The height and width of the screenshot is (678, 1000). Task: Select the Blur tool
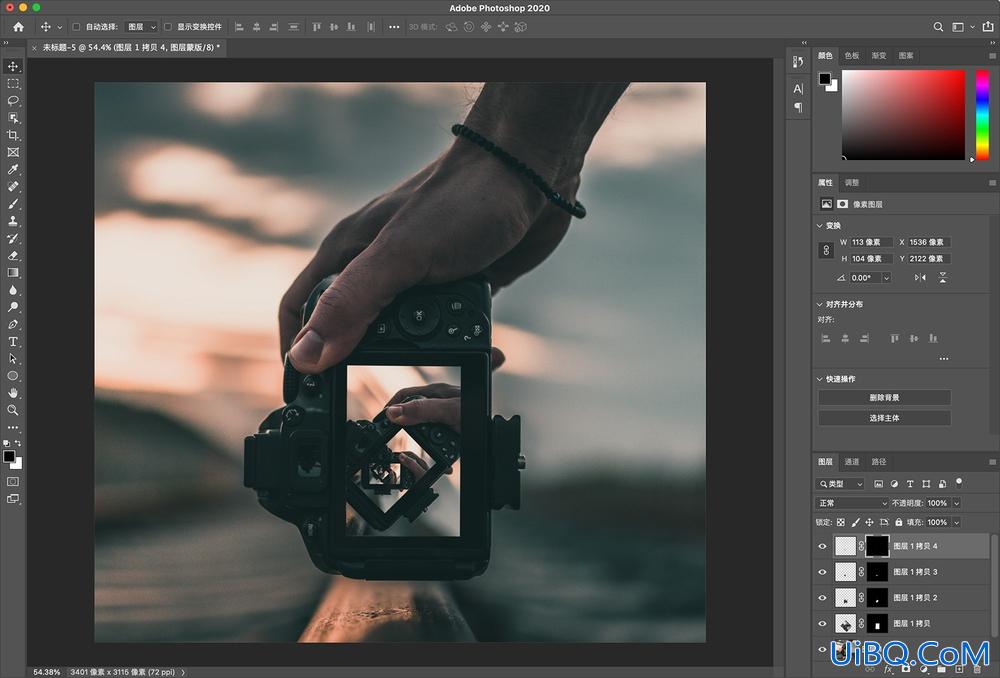click(13, 290)
